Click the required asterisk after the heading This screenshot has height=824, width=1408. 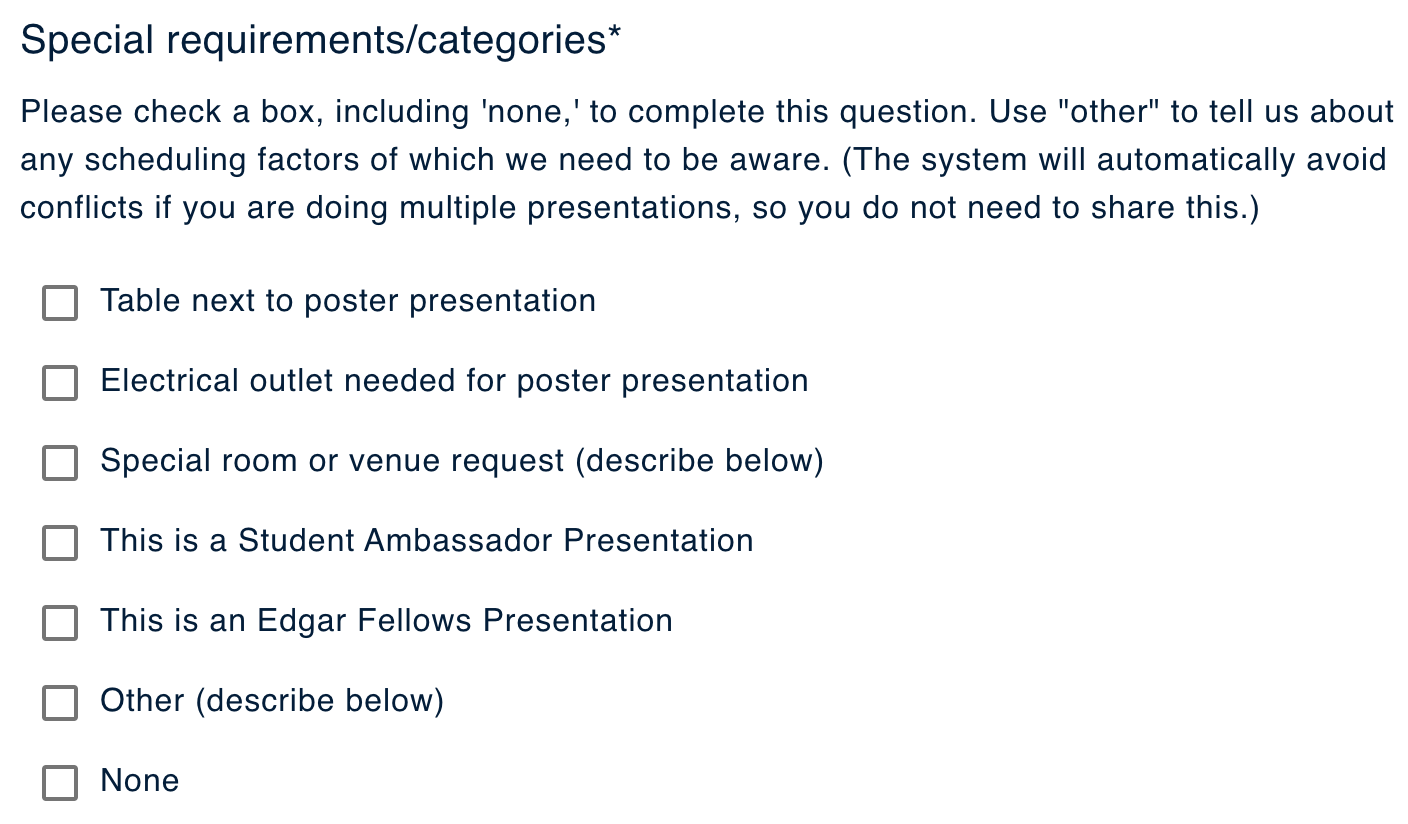(x=614, y=37)
